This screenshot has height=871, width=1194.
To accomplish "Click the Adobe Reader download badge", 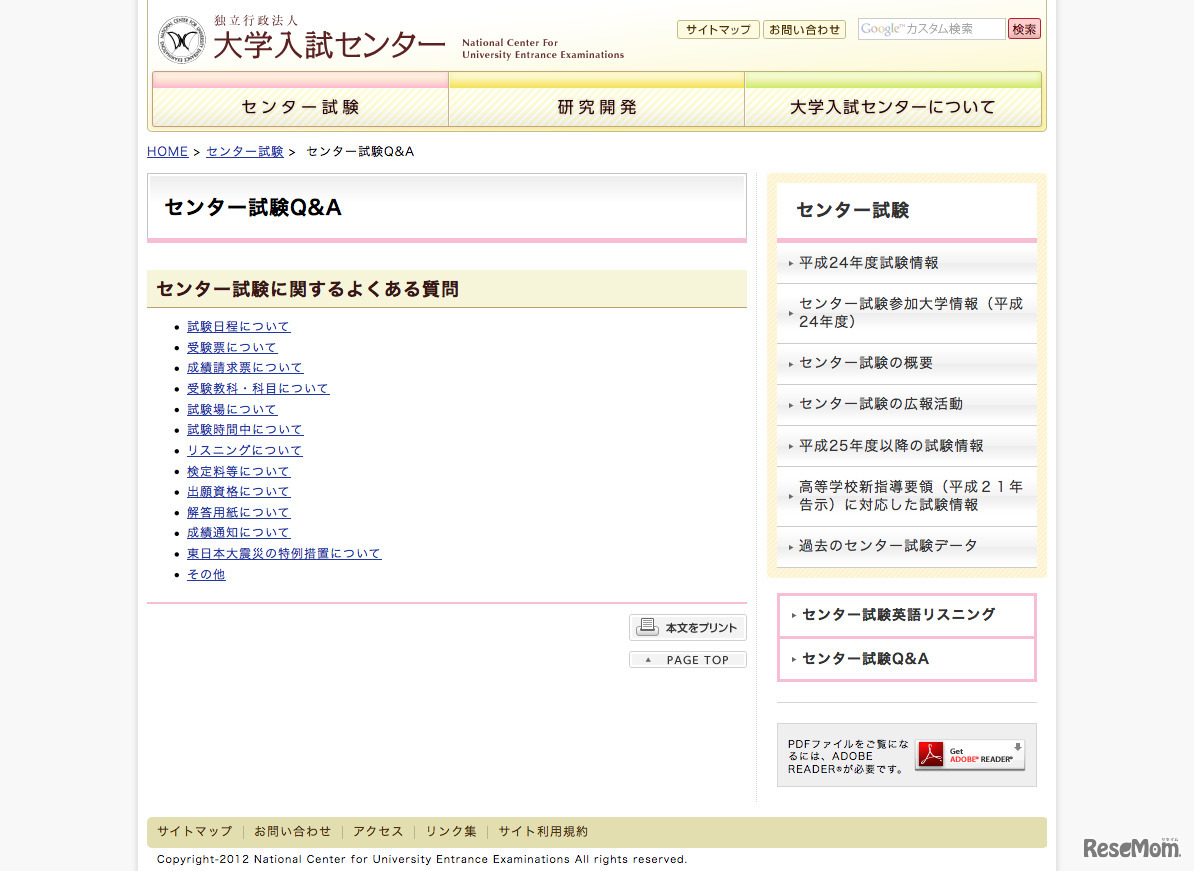I will point(969,755).
